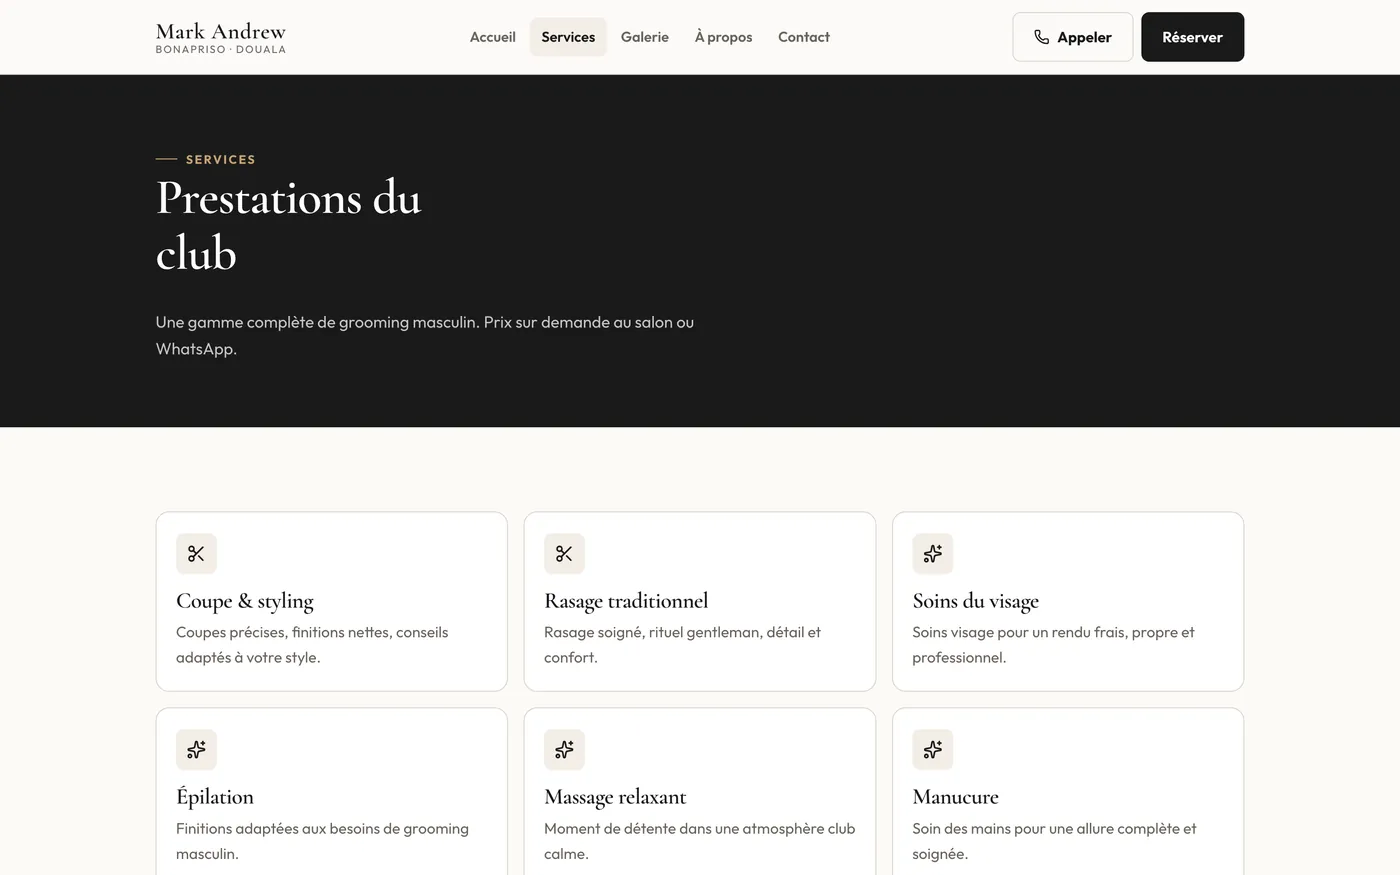The height and width of the screenshot is (875, 1400).
Task: Click the 'Soins visage pour un rendu frais' description
Action: (x=1053, y=645)
